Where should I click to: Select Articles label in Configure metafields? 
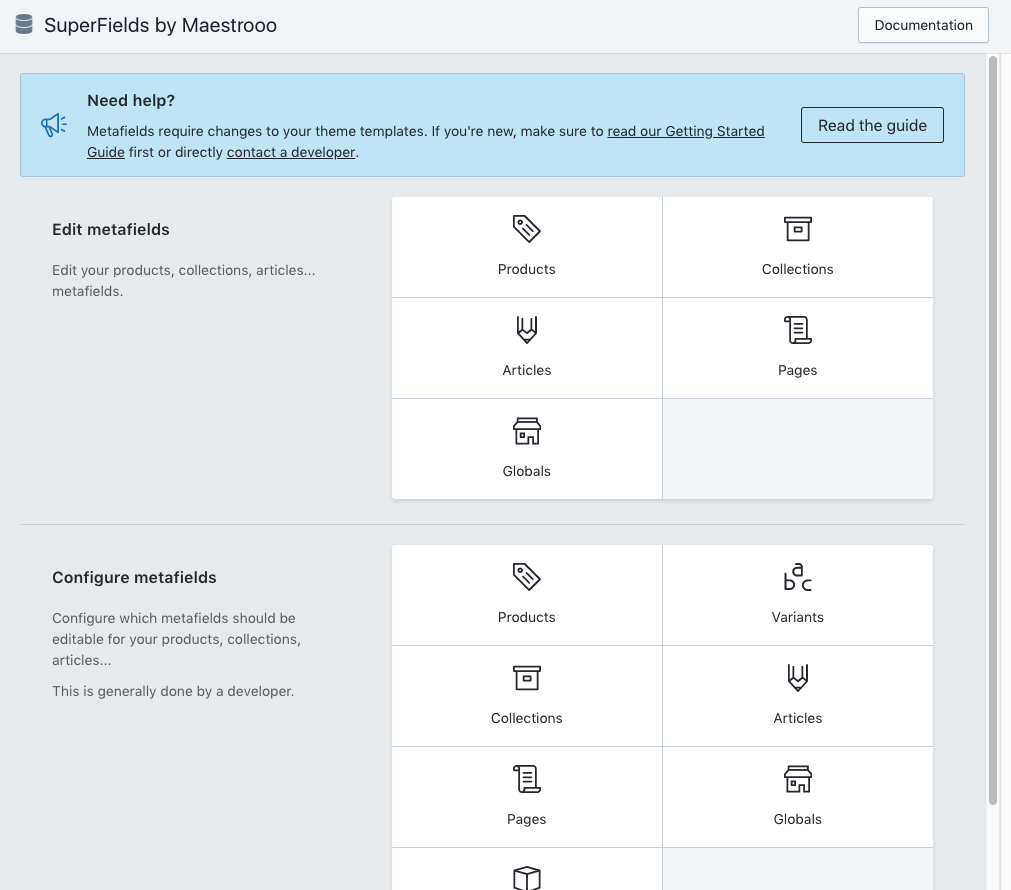[x=798, y=718]
